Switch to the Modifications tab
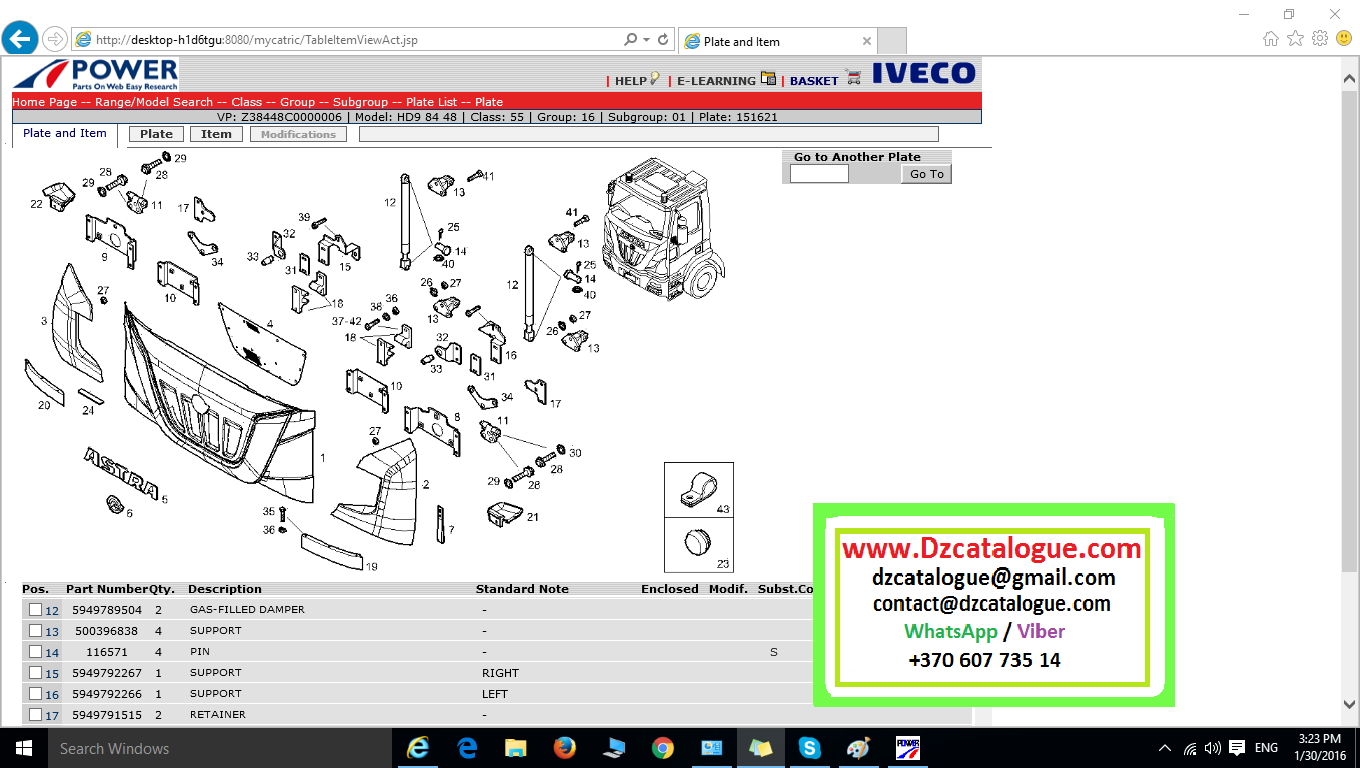This screenshot has width=1360, height=768. pyautogui.click(x=298, y=134)
